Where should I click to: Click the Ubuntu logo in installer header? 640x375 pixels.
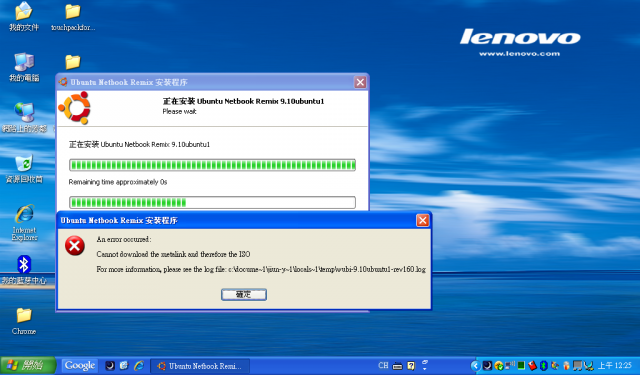coord(74,108)
